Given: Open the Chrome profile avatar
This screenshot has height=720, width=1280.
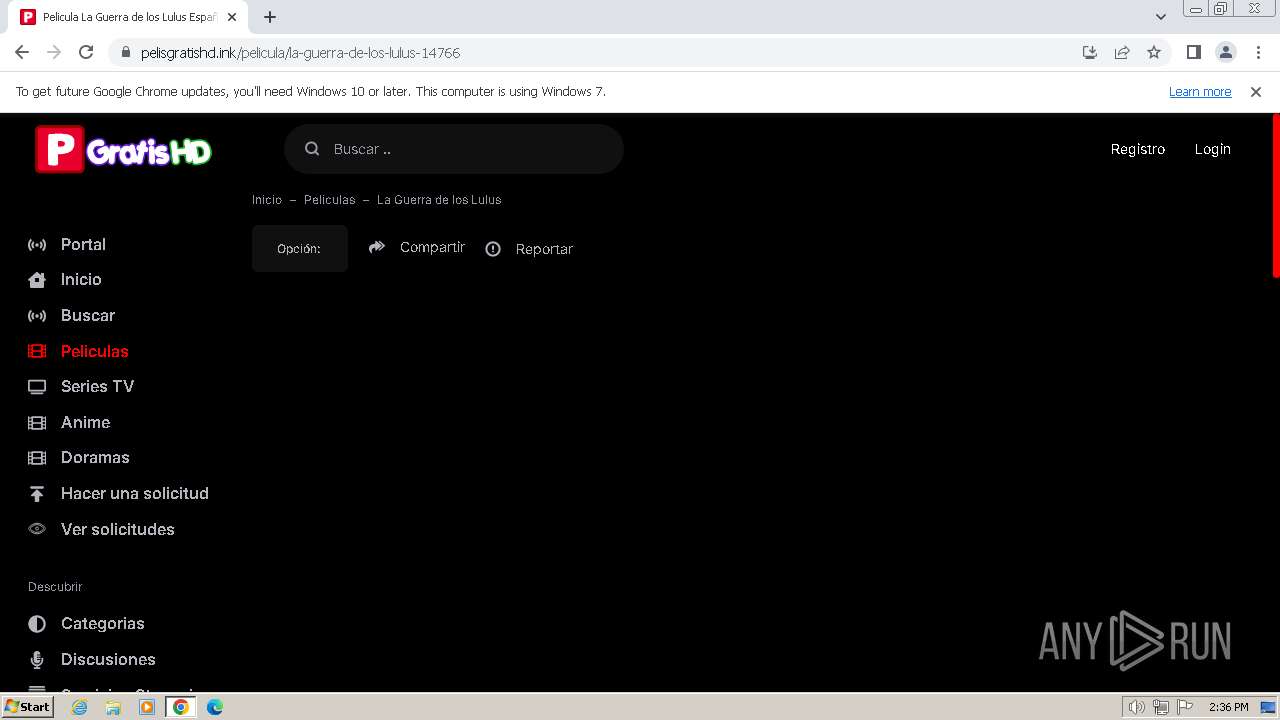Looking at the screenshot, I should 1226,52.
